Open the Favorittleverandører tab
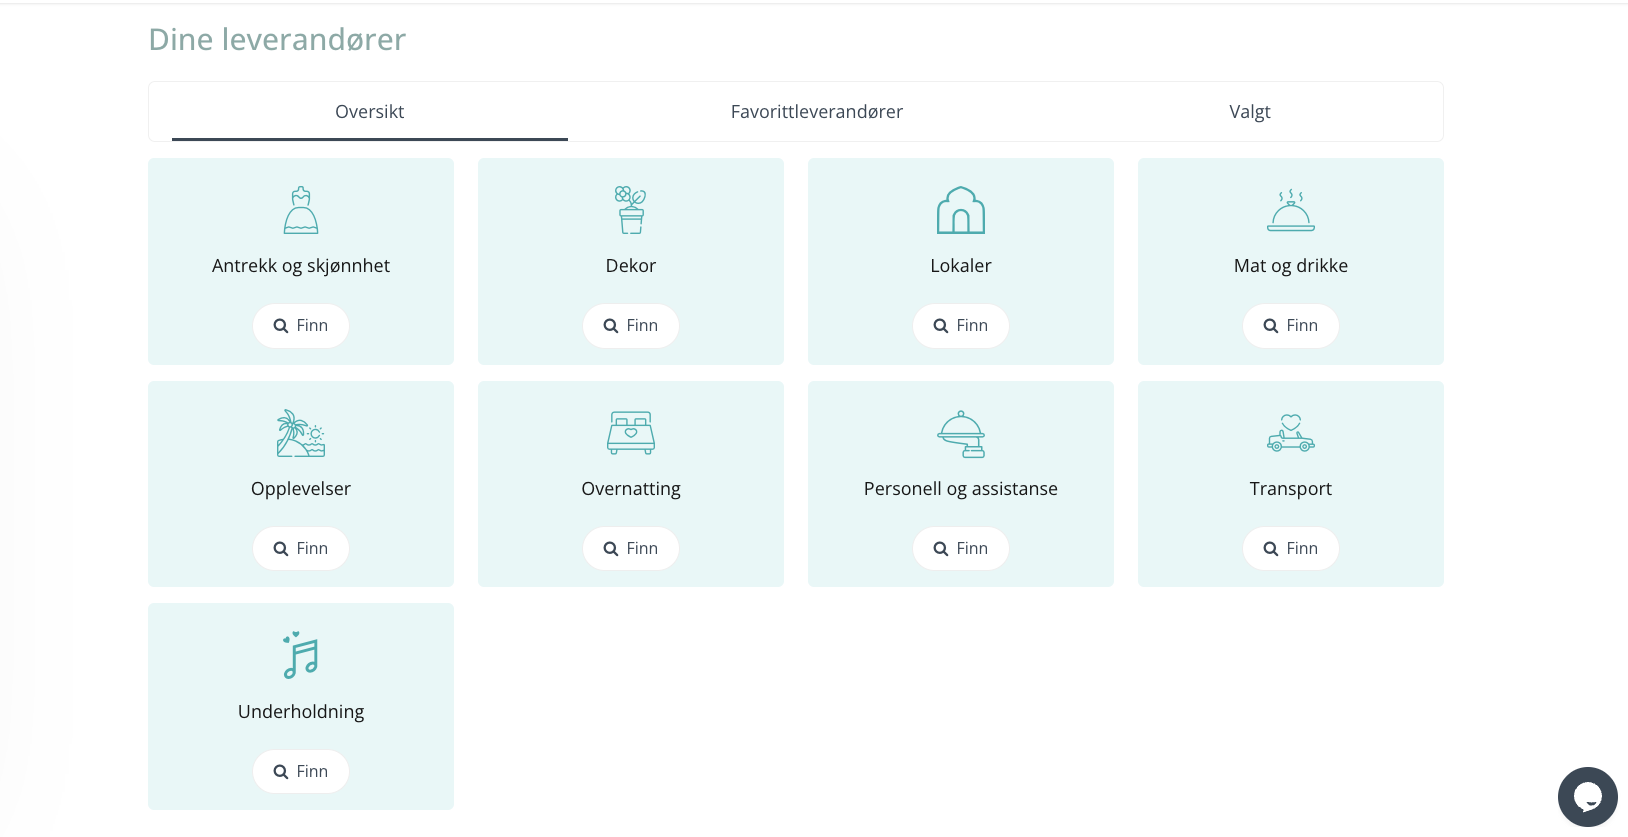Screen dimensions: 1628x837 tap(817, 112)
